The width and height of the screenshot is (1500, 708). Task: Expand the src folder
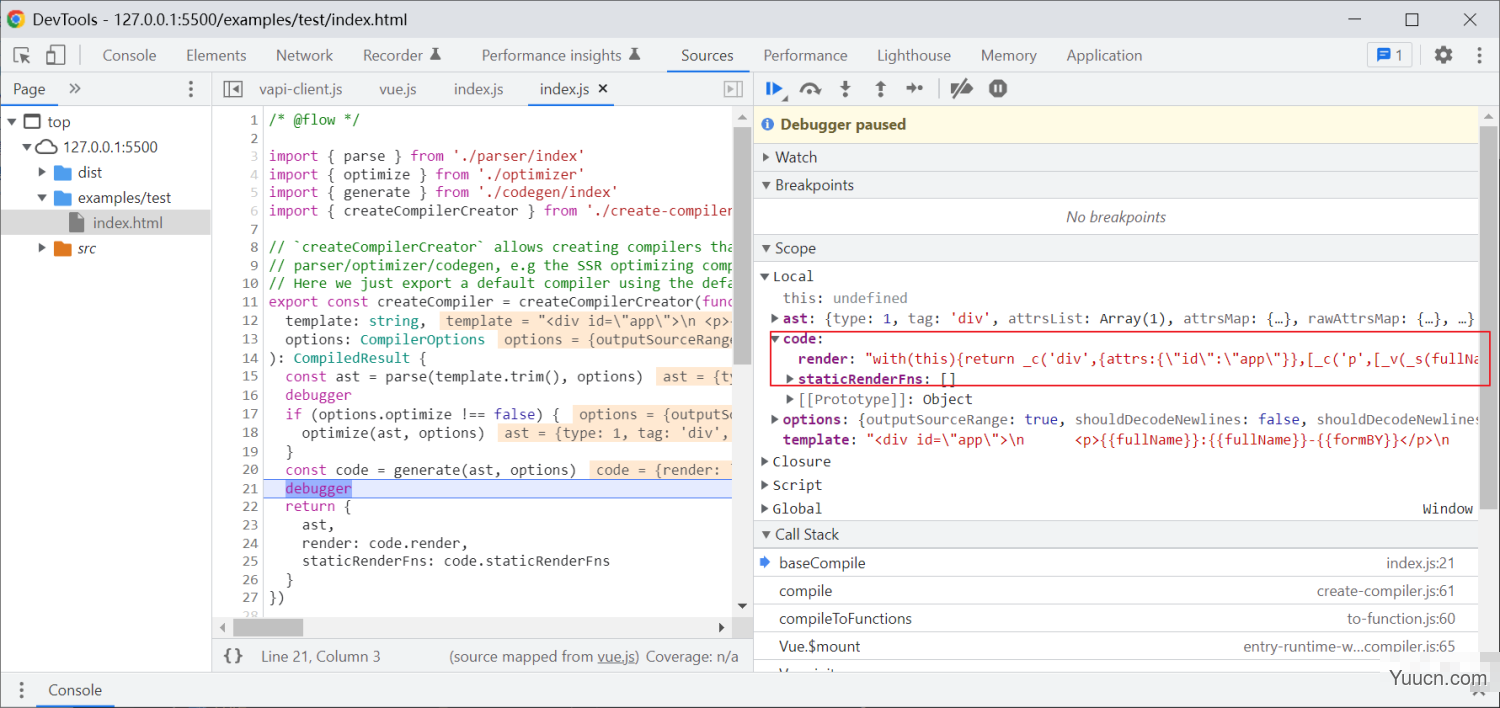click(42, 249)
